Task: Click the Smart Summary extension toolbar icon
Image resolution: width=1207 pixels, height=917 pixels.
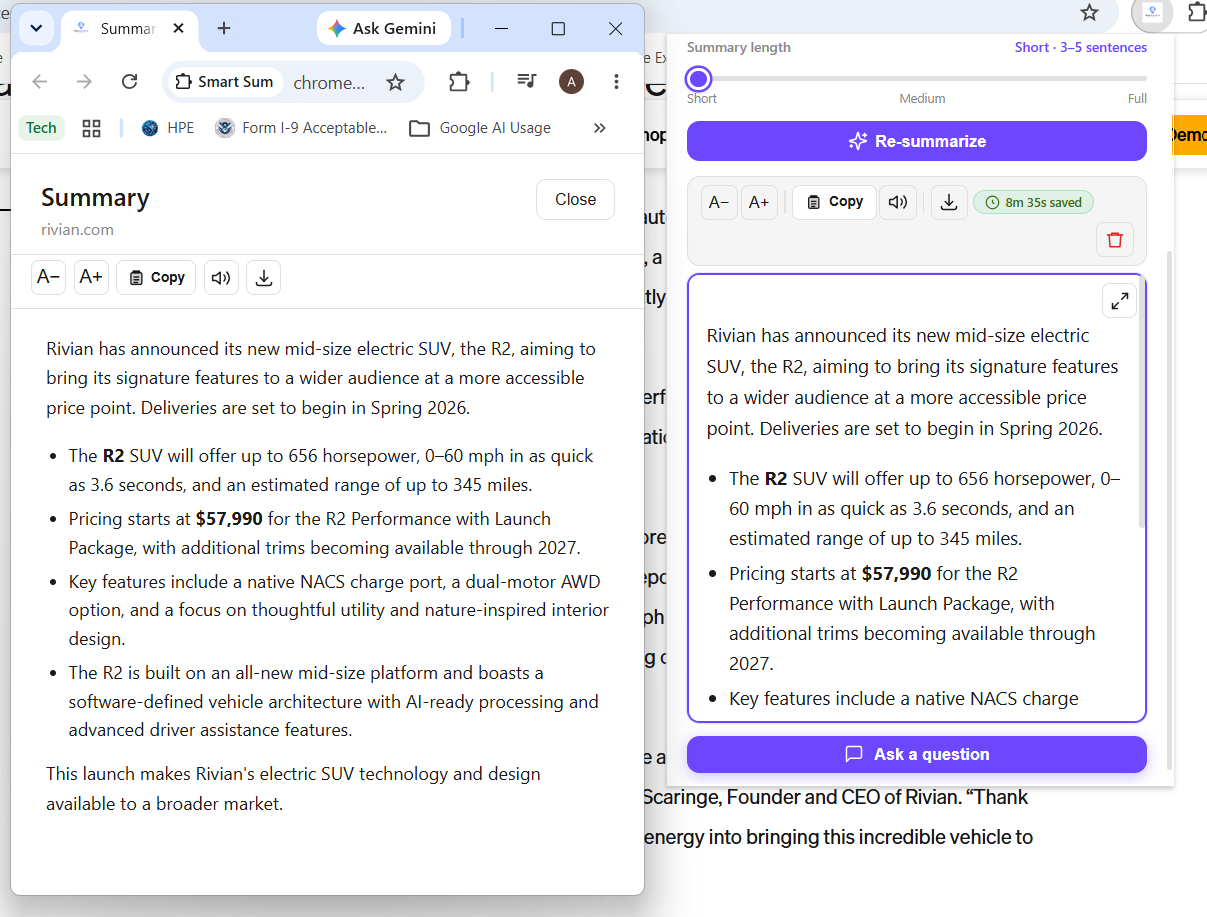Action: point(1152,12)
